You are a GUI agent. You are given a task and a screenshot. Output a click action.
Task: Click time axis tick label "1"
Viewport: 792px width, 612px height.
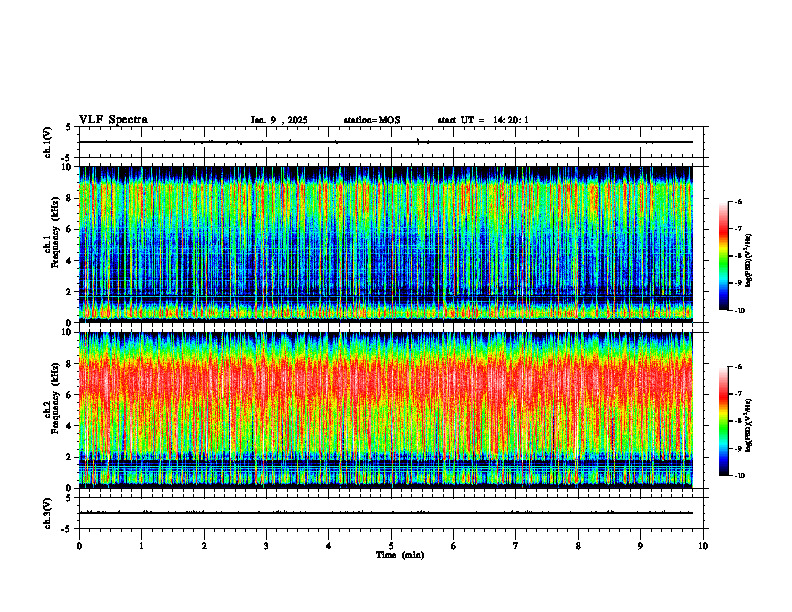[141, 546]
